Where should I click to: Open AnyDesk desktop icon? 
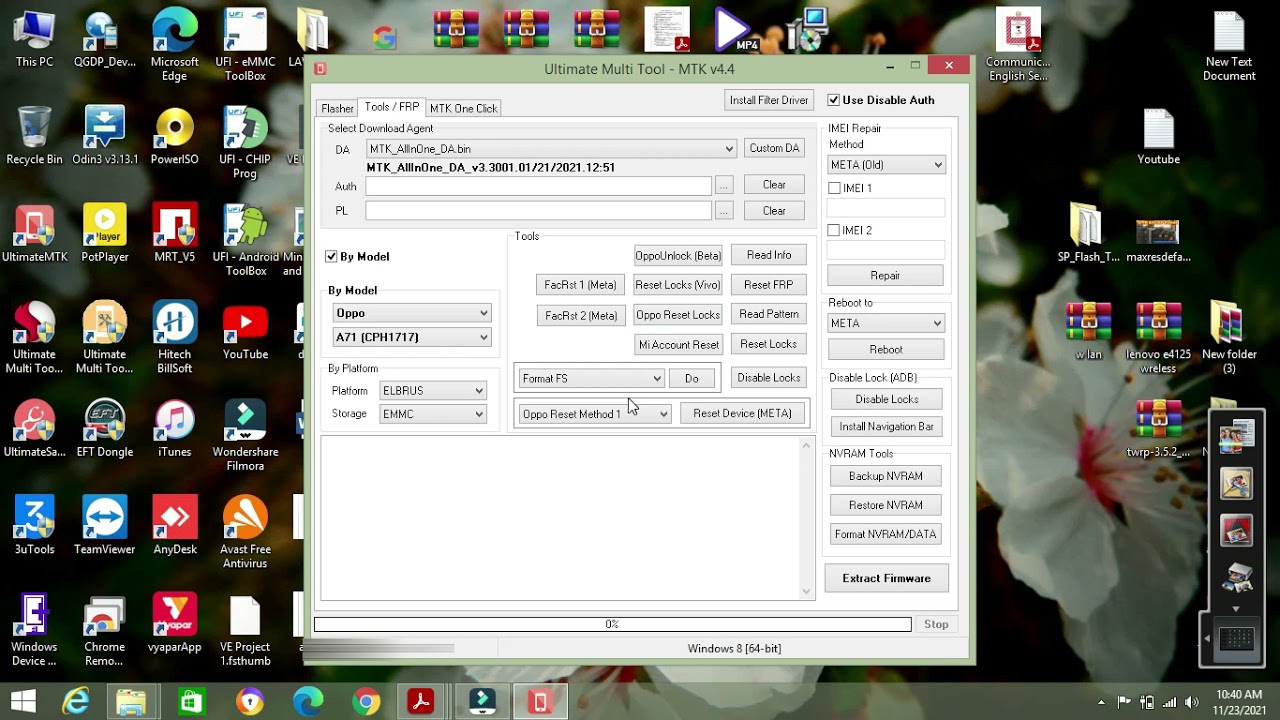(x=175, y=526)
